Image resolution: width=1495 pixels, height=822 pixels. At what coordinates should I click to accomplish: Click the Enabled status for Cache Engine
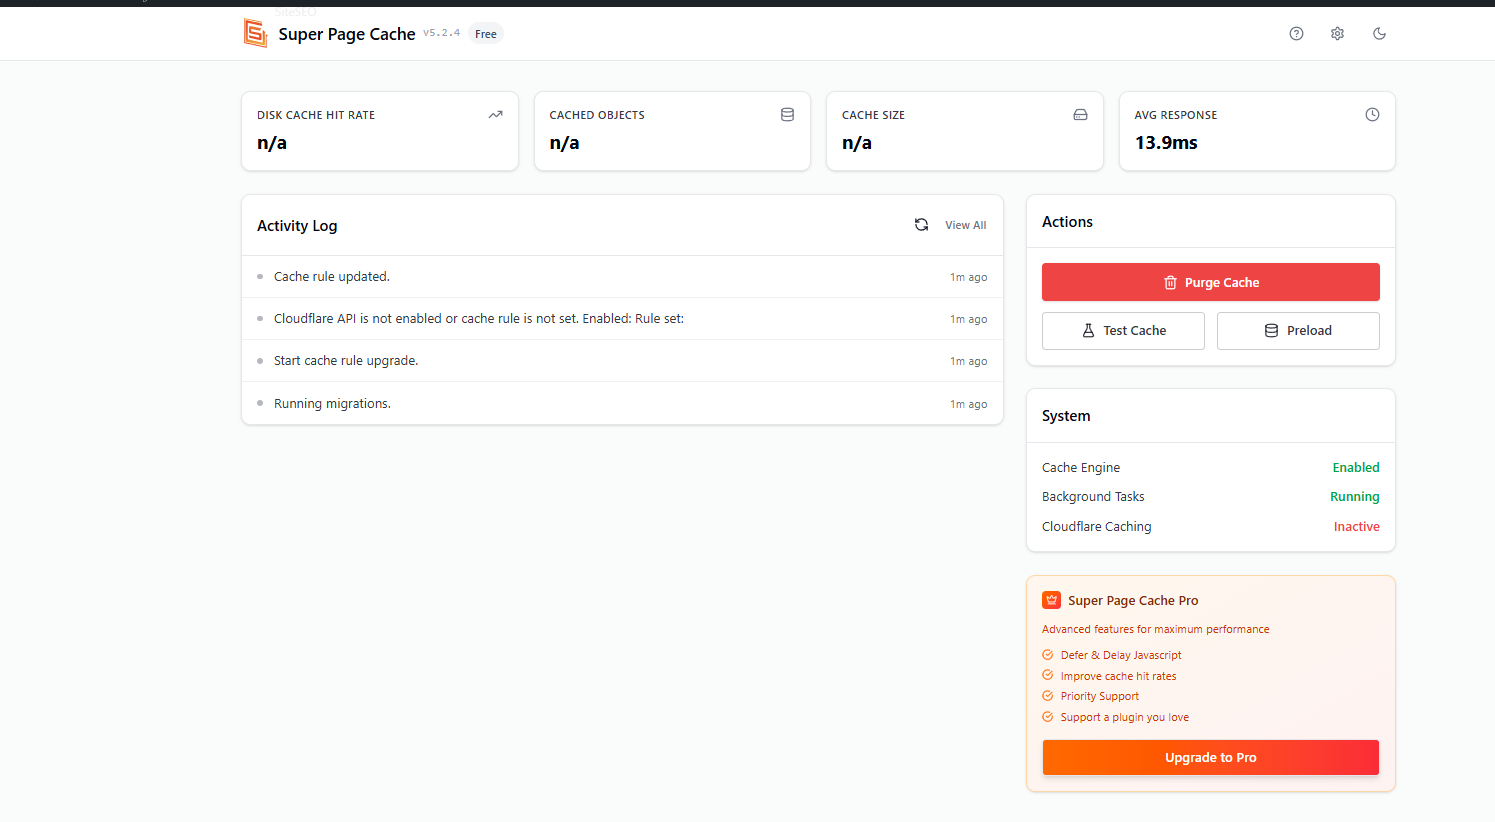[x=1356, y=467]
